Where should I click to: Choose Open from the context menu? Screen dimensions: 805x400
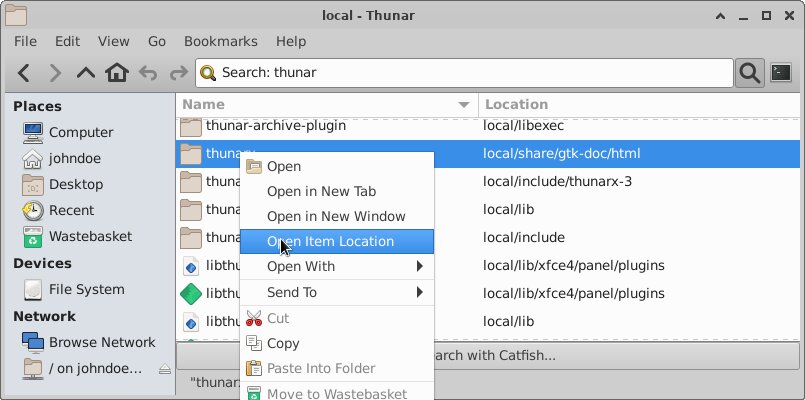coord(337,166)
